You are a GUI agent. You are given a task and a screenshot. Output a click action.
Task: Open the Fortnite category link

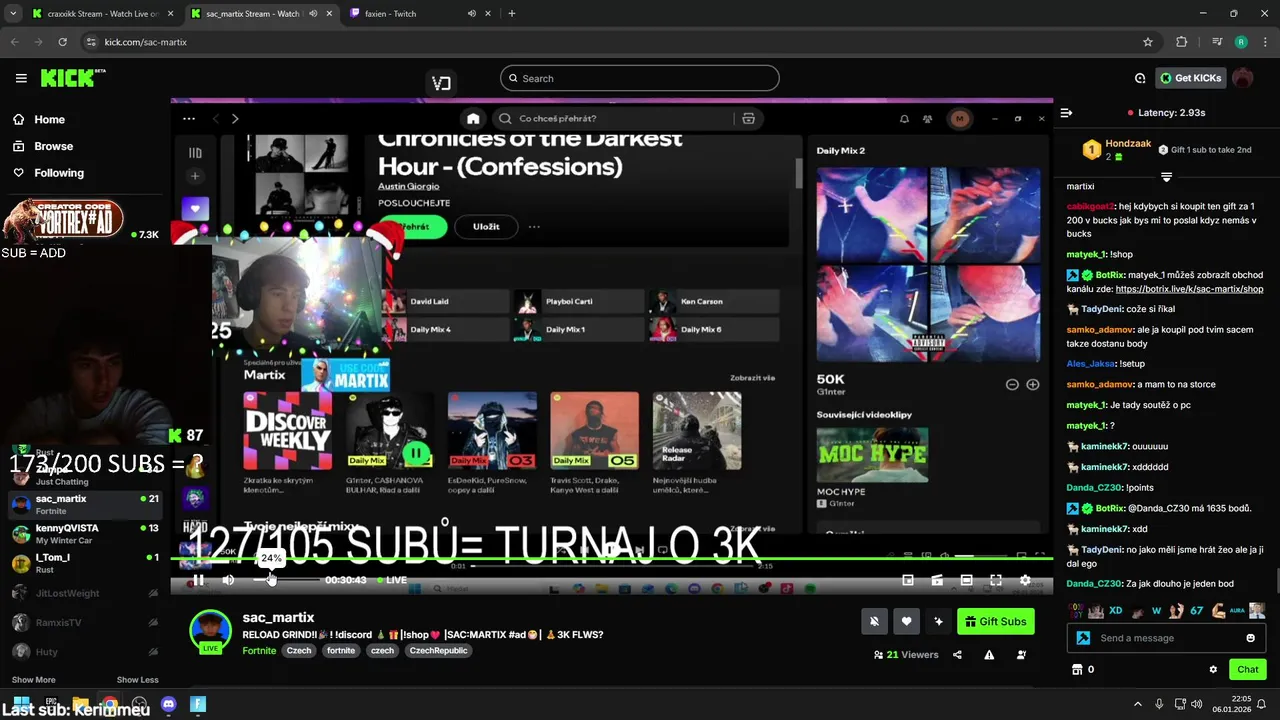pos(259,651)
